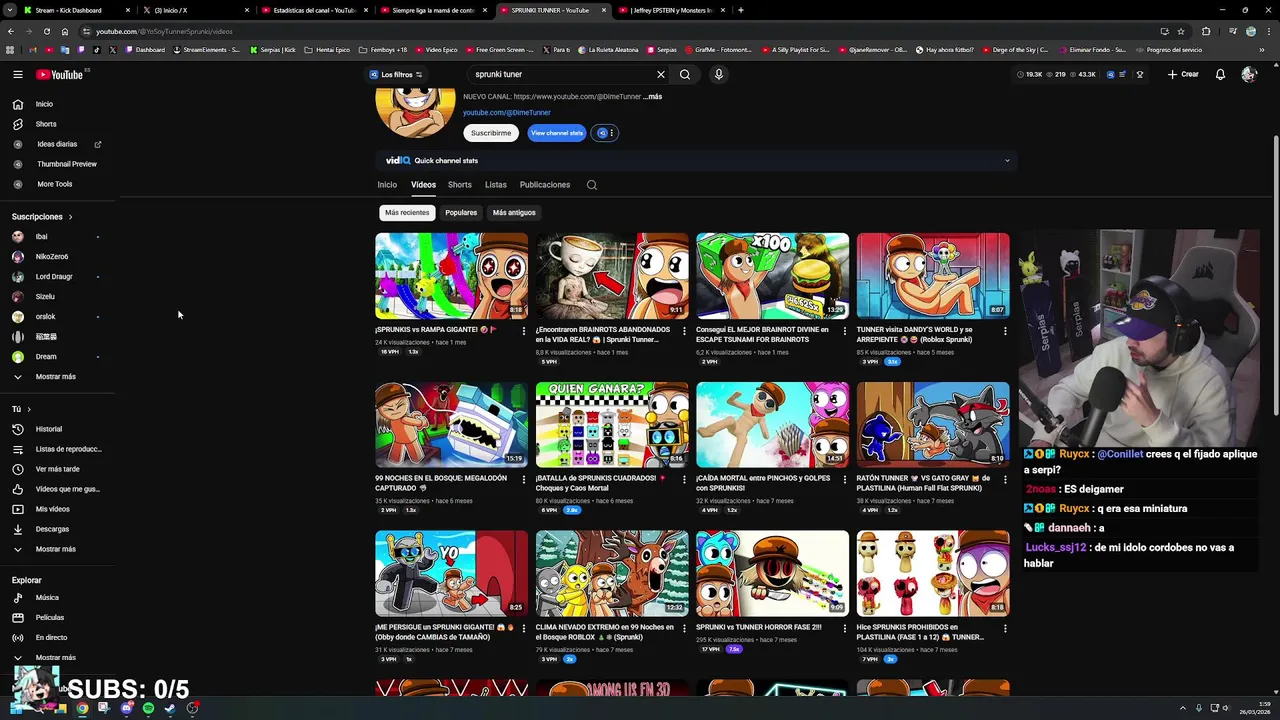Click the Suscribirme button
The image size is (1280, 720).
491,133
